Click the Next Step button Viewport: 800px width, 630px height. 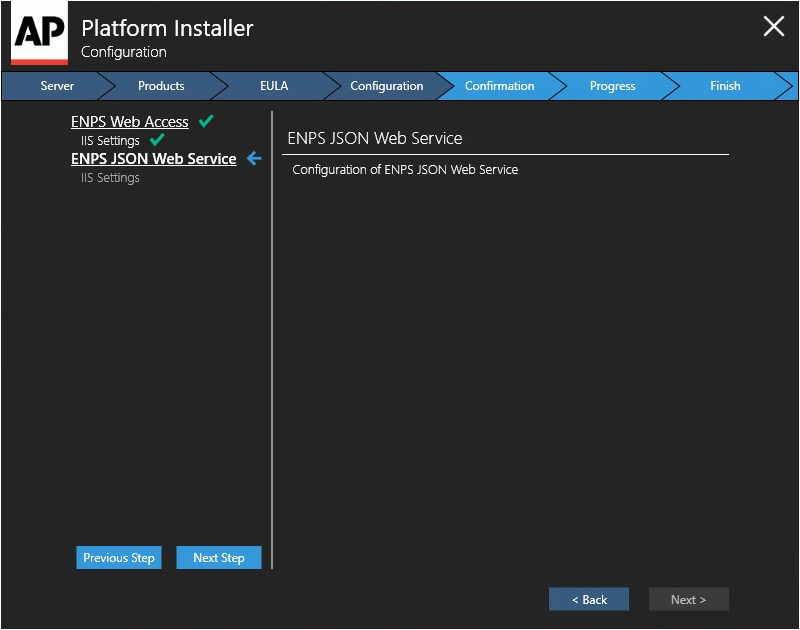tap(219, 558)
